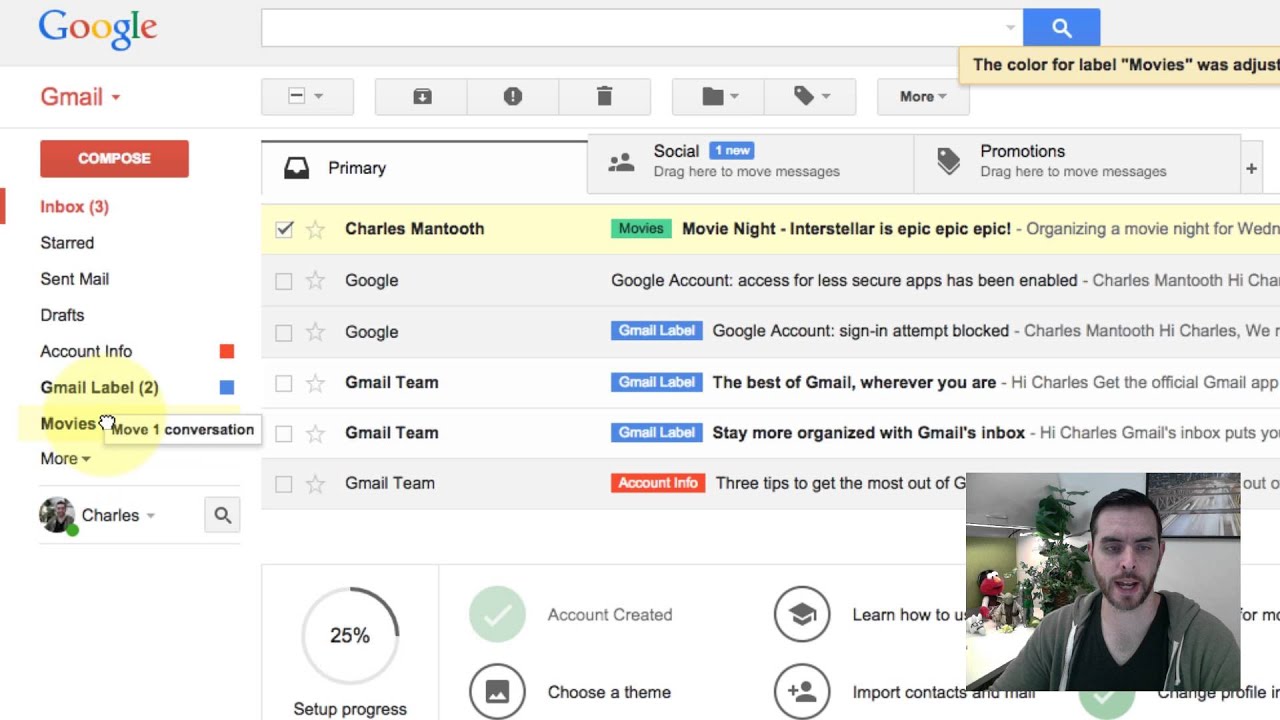Star the 'sign-in attempt blocked' email
This screenshot has height=720, width=1280.
point(315,332)
